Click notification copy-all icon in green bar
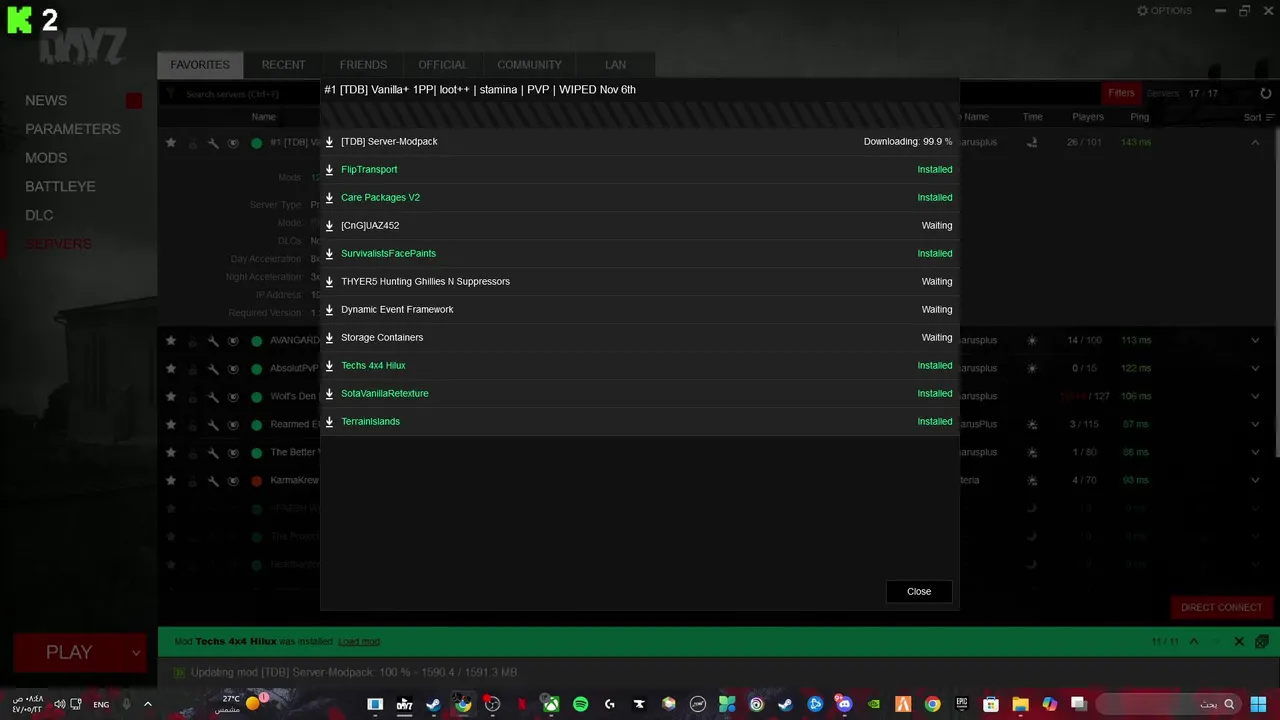1280x720 pixels. click(x=1262, y=642)
